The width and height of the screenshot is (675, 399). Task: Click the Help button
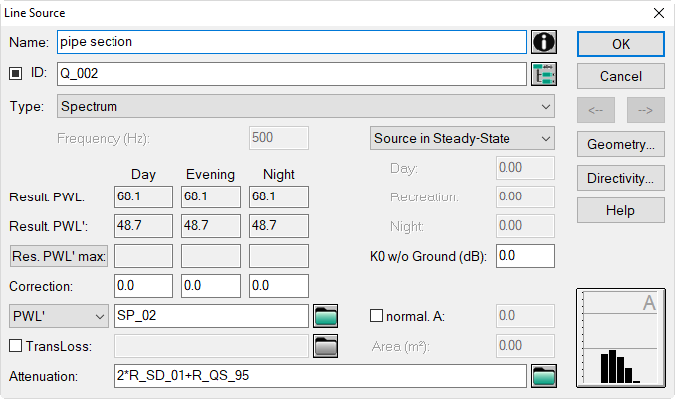pyautogui.click(x=621, y=210)
